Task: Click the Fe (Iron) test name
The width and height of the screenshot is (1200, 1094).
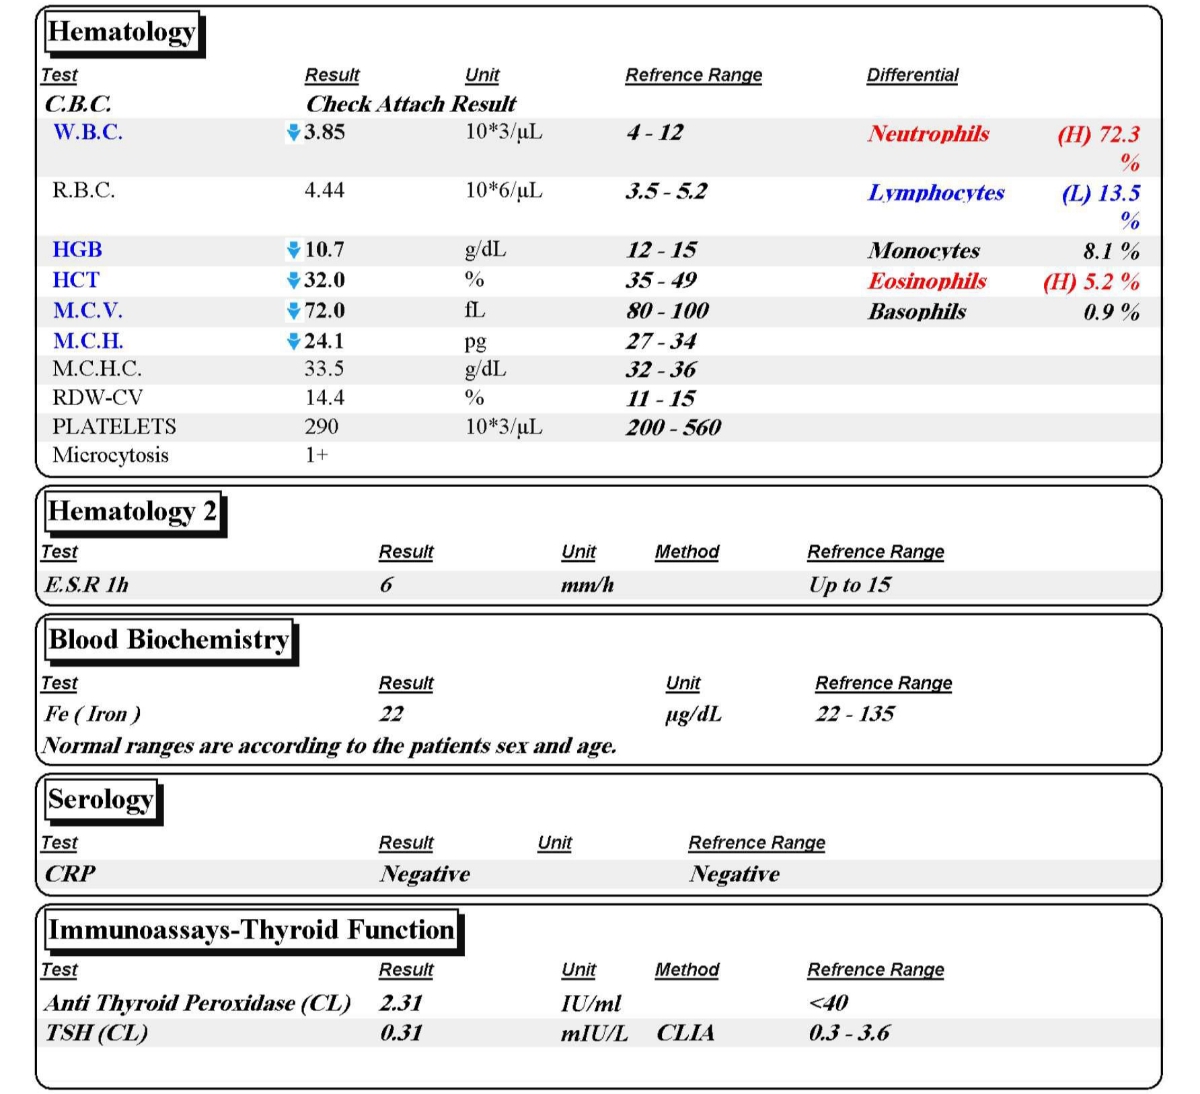Action: tap(92, 714)
